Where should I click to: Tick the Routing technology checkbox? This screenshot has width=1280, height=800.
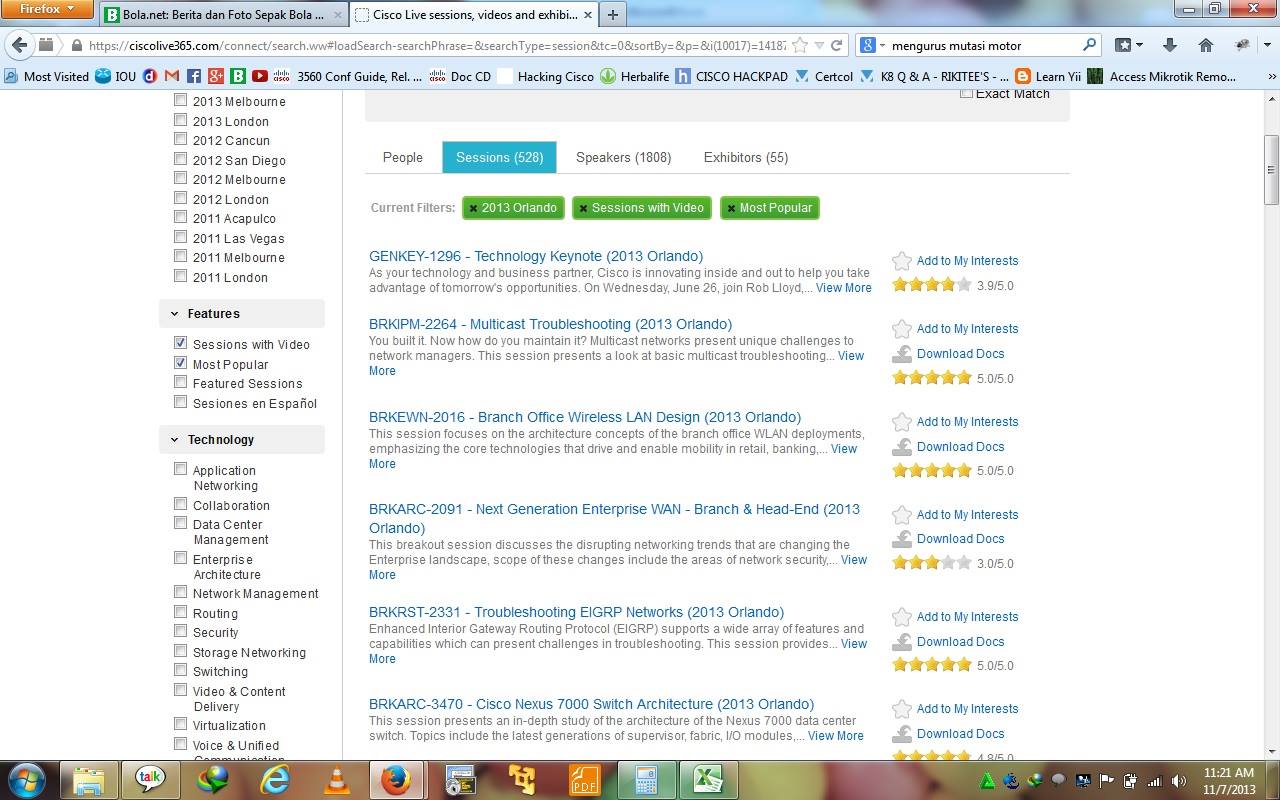click(x=181, y=612)
